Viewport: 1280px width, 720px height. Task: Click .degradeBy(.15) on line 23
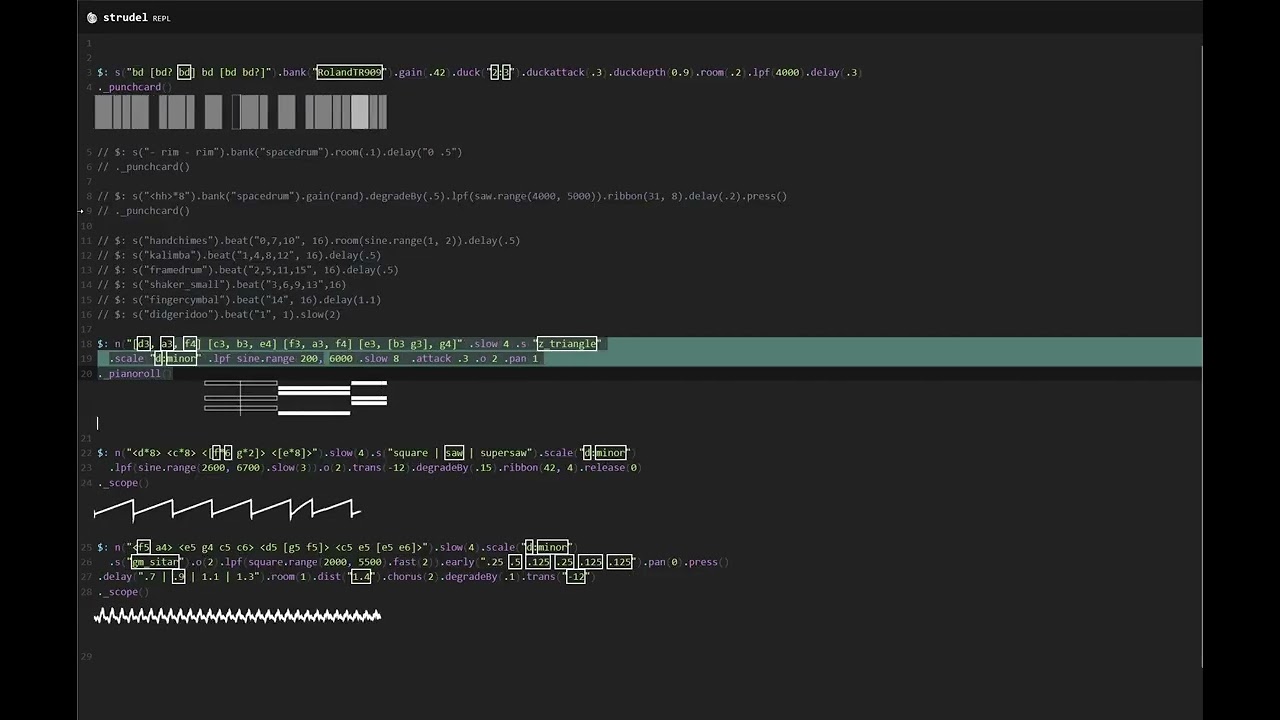[x=453, y=468]
